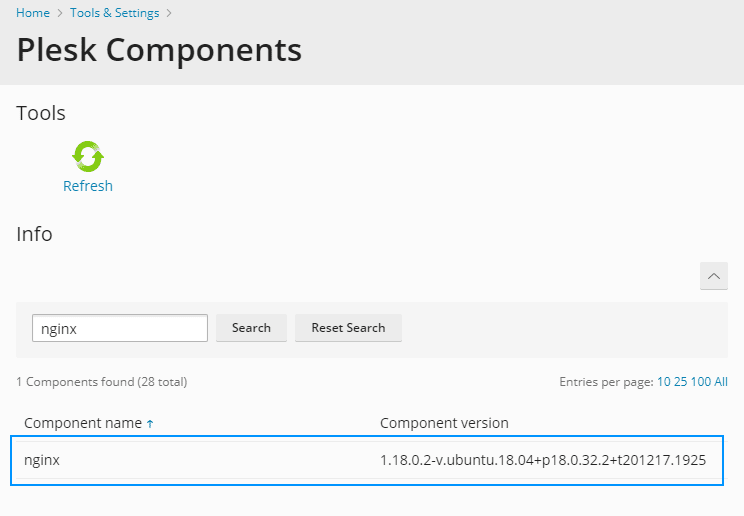Image resolution: width=744 pixels, height=516 pixels.
Task: Click the 'Entries per page:' label
Action: click(606, 382)
